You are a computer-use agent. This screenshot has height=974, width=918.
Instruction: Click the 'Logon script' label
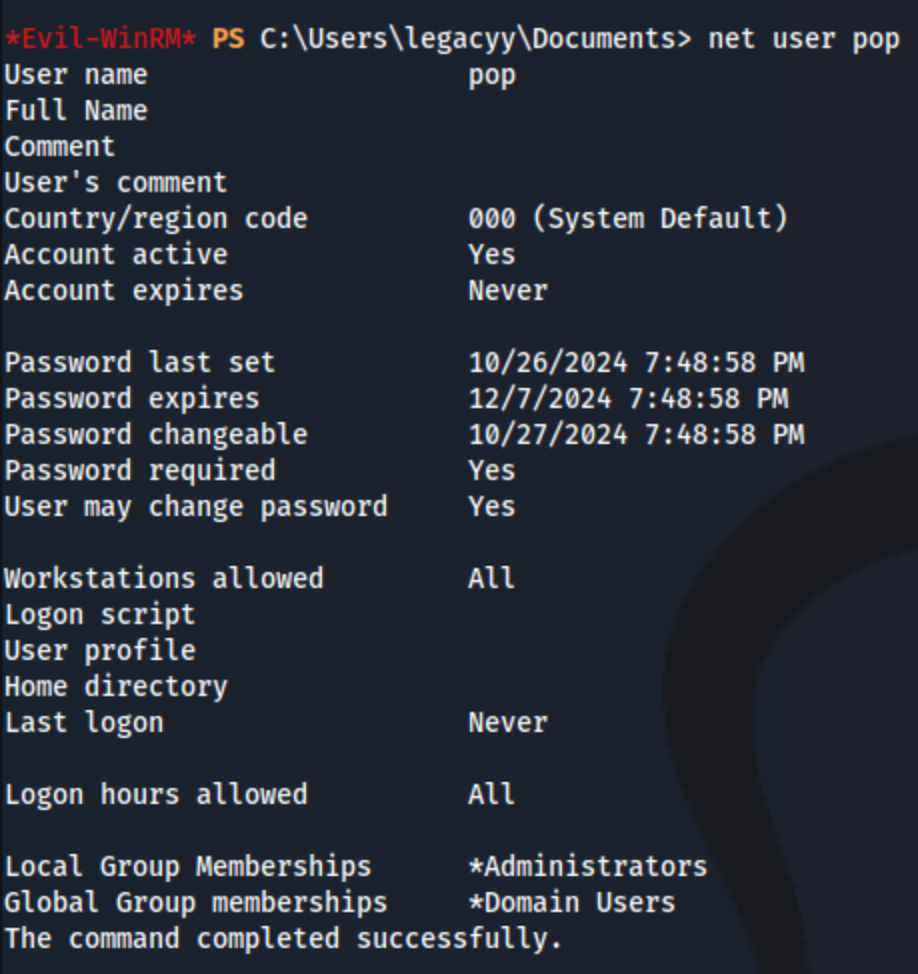tap(100, 616)
